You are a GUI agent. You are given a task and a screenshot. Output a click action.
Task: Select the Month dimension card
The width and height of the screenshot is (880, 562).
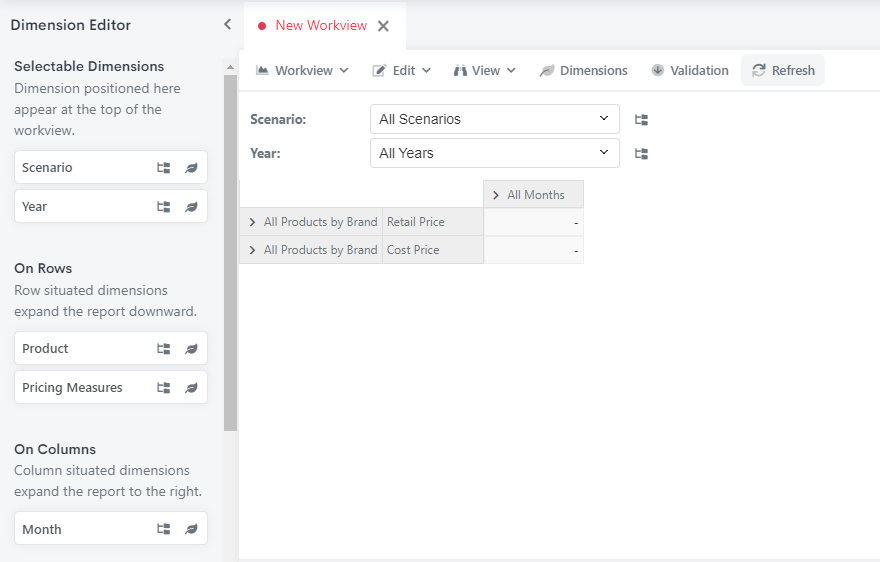(111, 529)
